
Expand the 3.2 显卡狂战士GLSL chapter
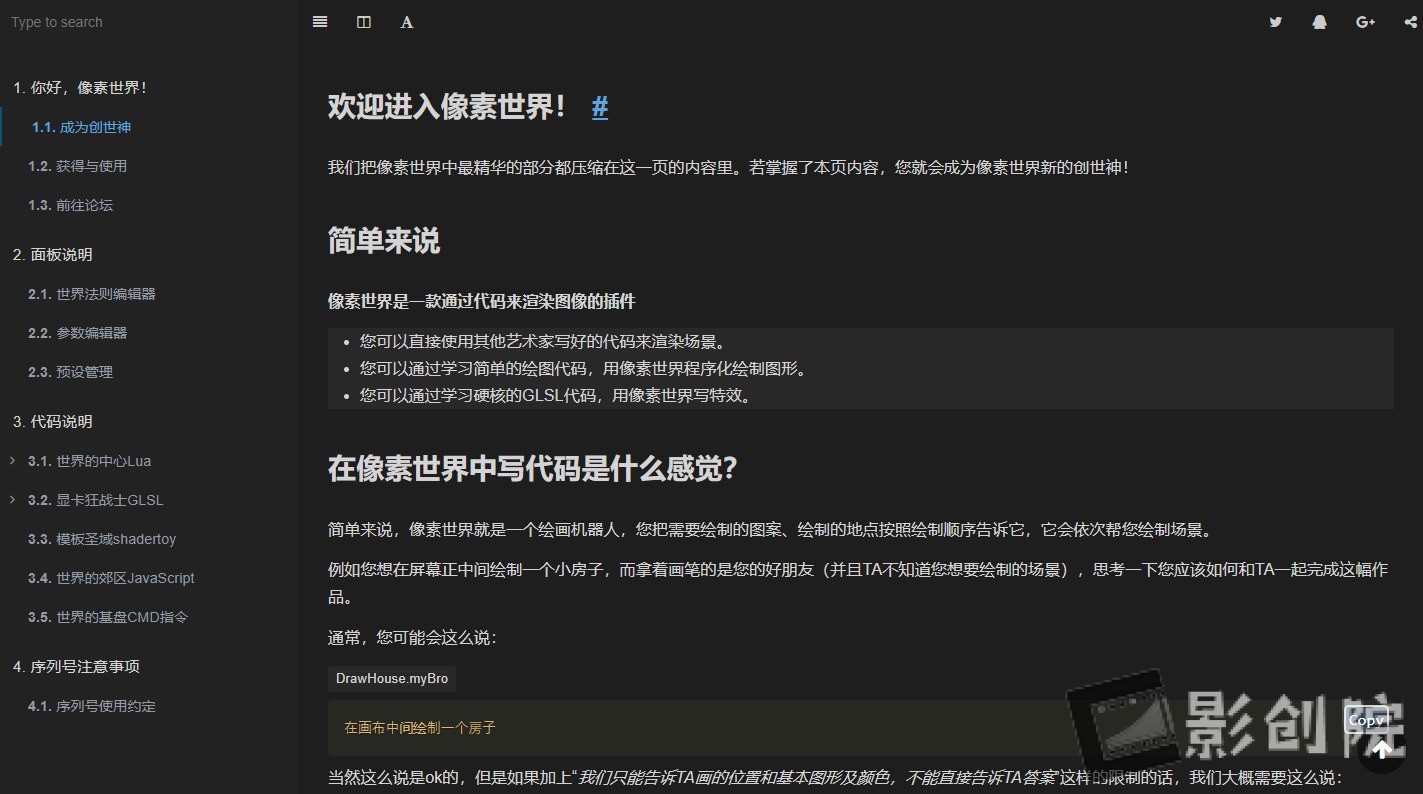12,500
